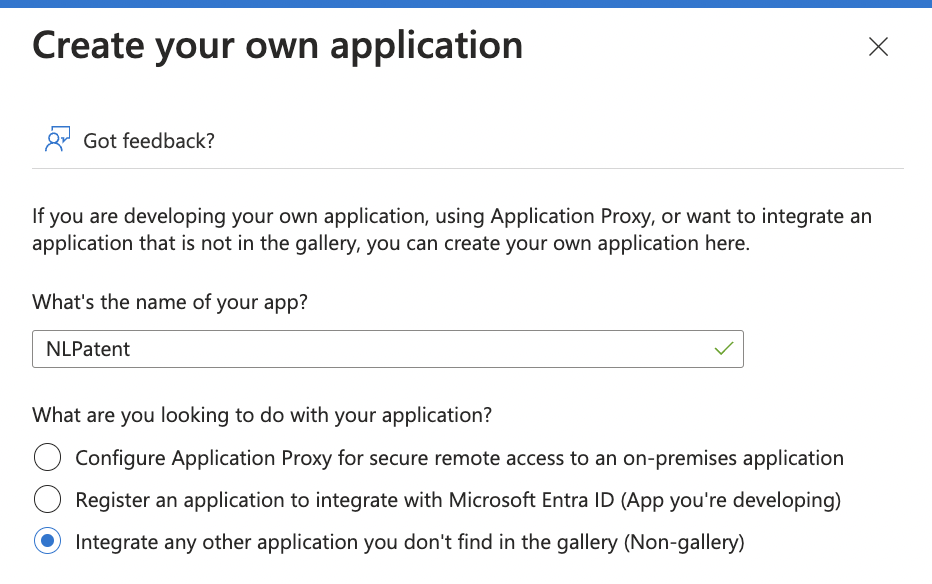This screenshot has width=932, height=584.
Task: Click the green validation checkmark icon
Action: click(x=723, y=348)
